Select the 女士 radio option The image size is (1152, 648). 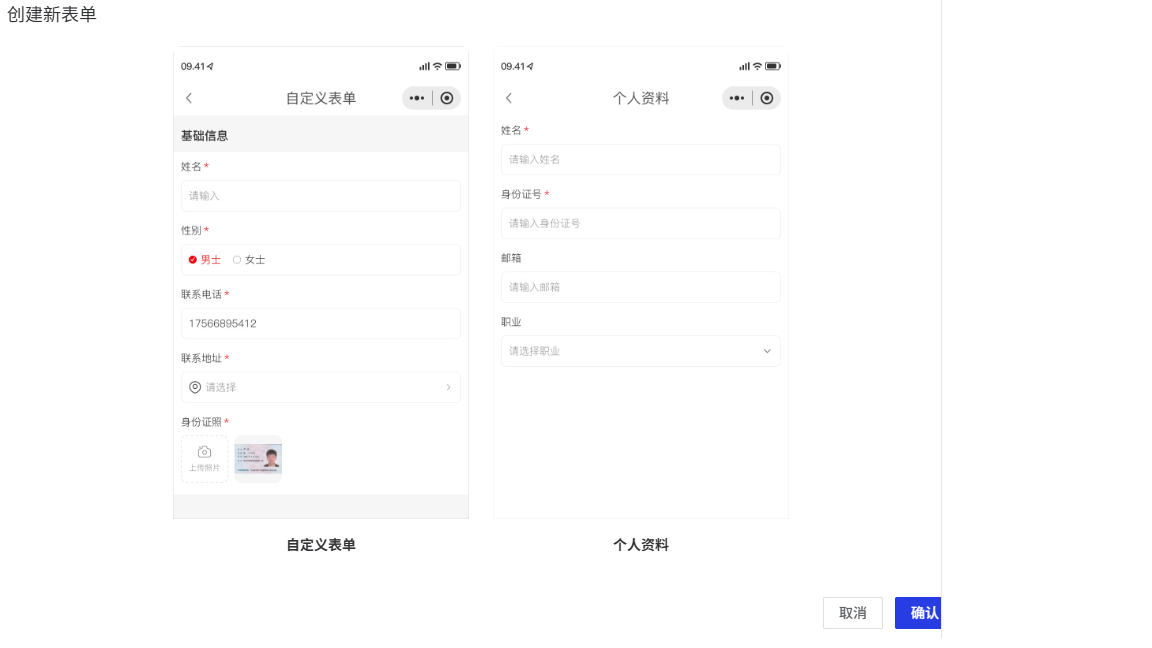point(237,260)
